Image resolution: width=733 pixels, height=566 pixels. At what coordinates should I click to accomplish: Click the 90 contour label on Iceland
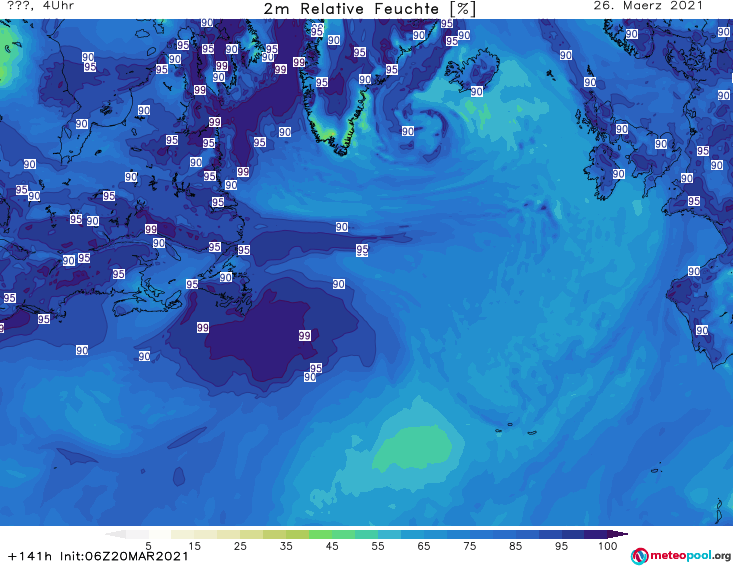point(476,91)
